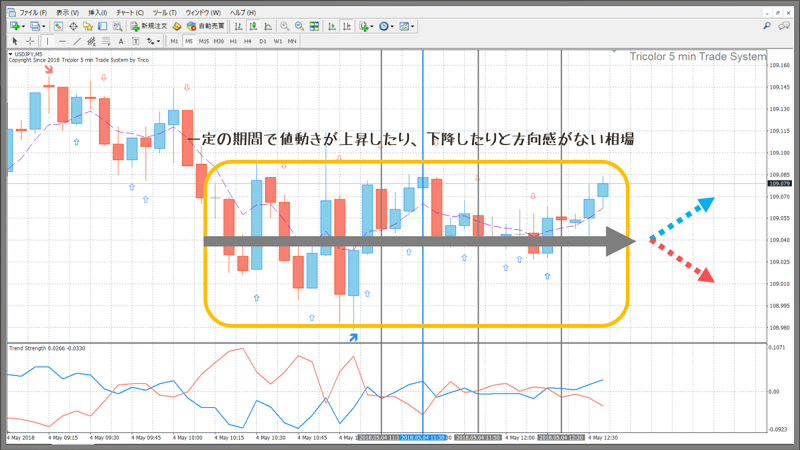The image size is (800, 450).
Task: Click the New Chart toolbar icon
Action: [x=15, y=26]
